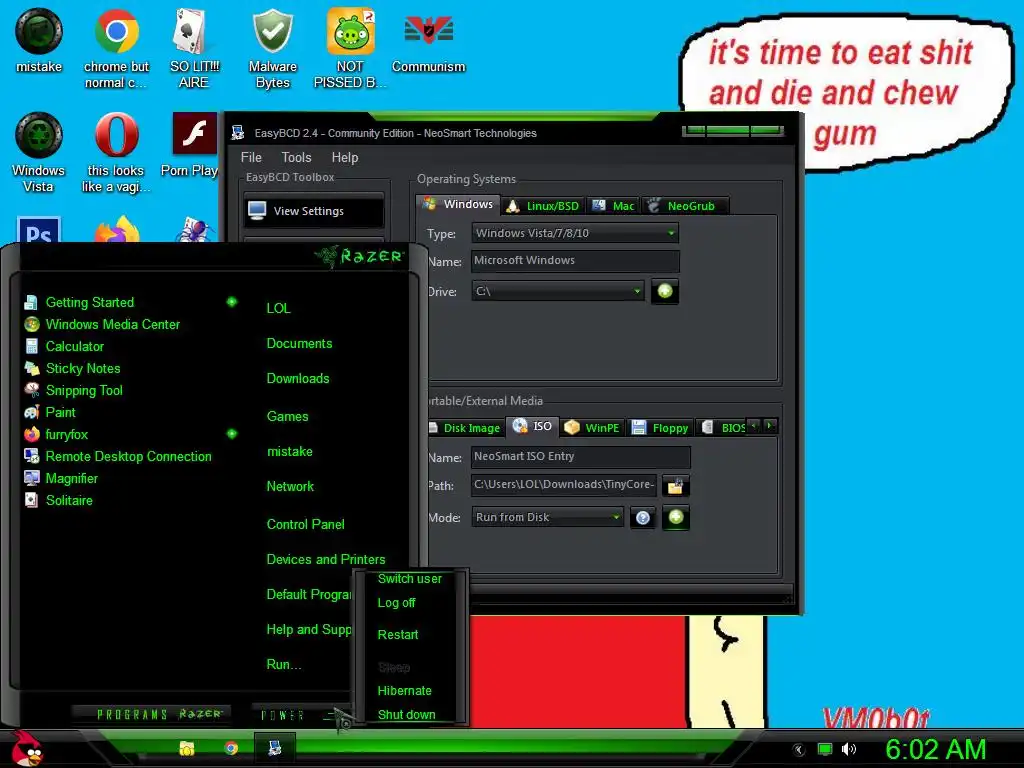Open the Flash Player desktop icon
The height and width of the screenshot is (768, 1024).
click(193, 144)
